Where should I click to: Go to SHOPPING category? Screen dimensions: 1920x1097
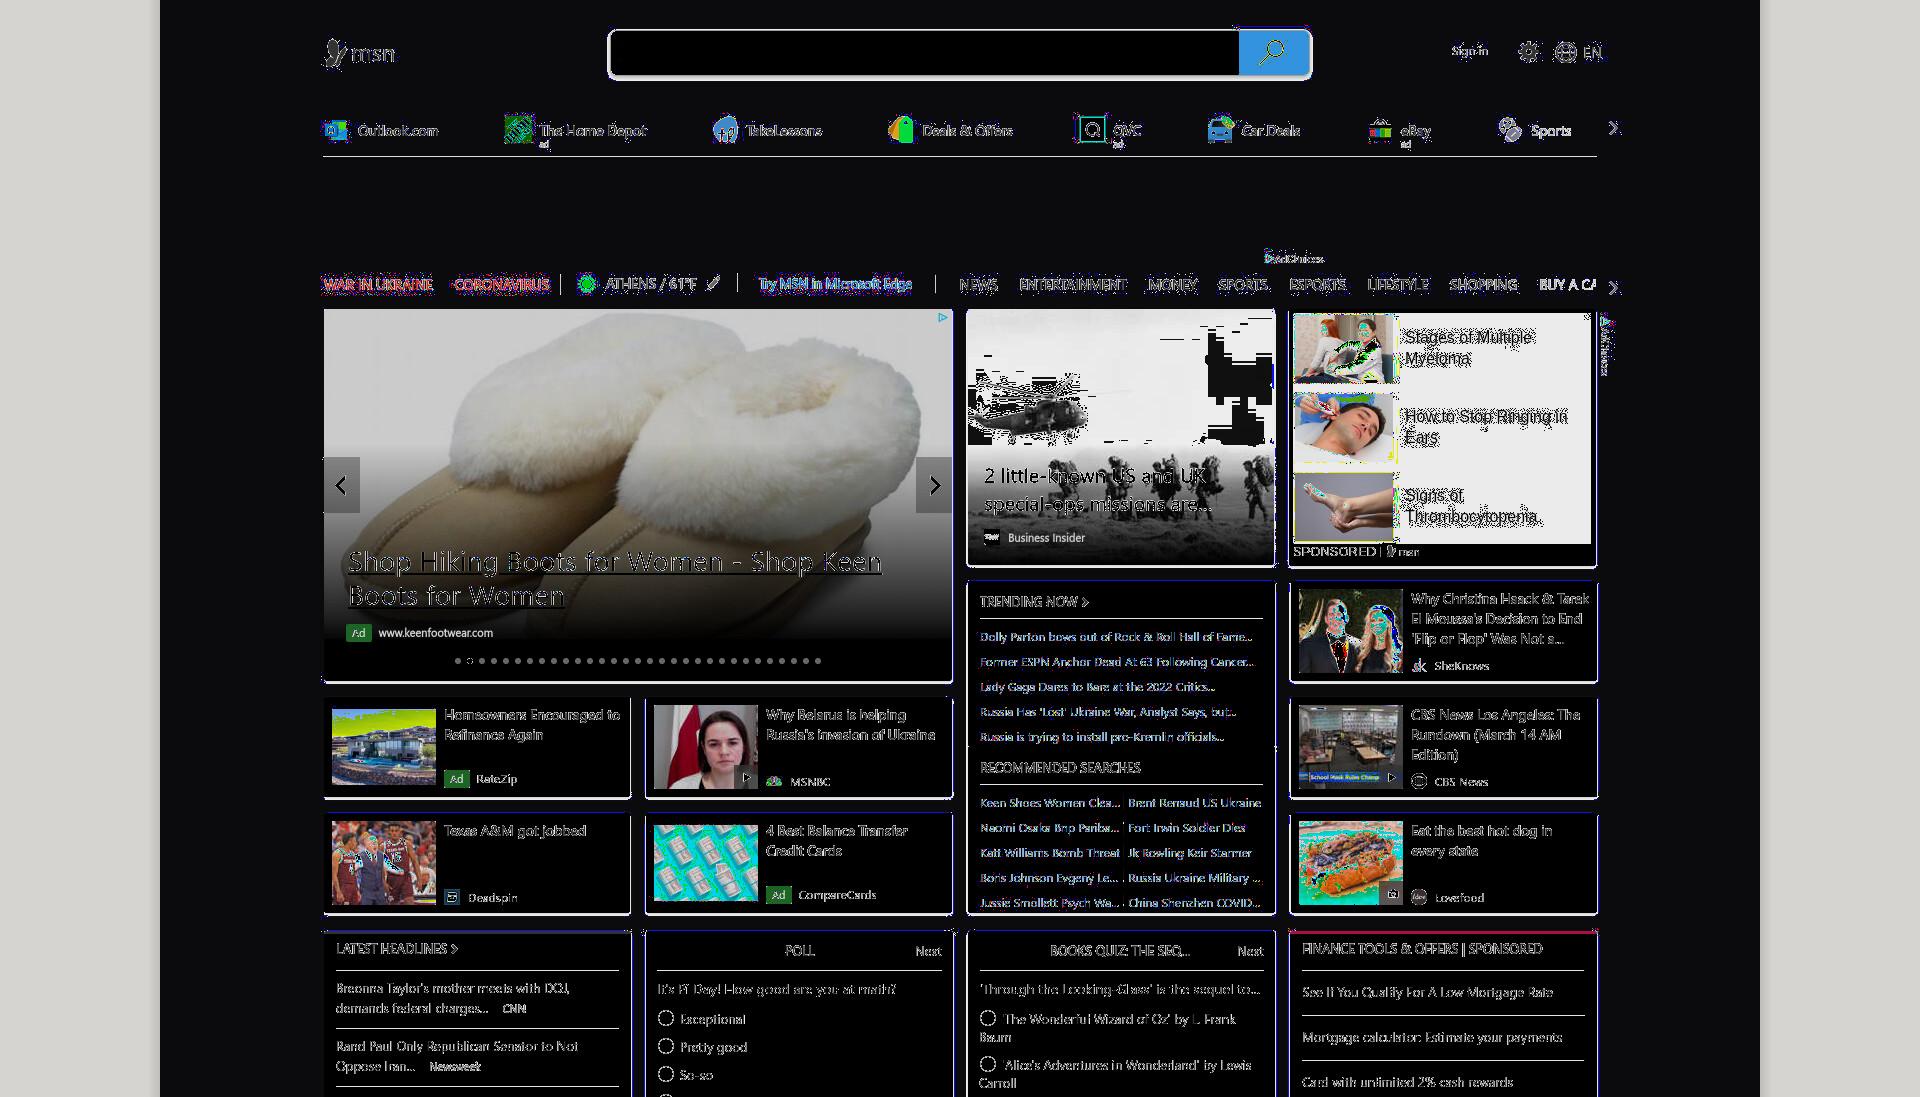click(x=1483, y=285)
